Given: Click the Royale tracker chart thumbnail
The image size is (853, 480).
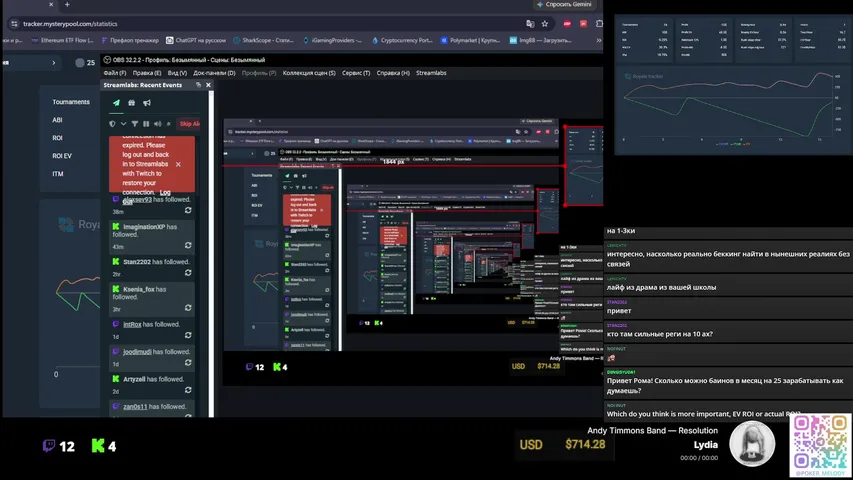Looking at the screenshot, I should click(x=731, y=111).
